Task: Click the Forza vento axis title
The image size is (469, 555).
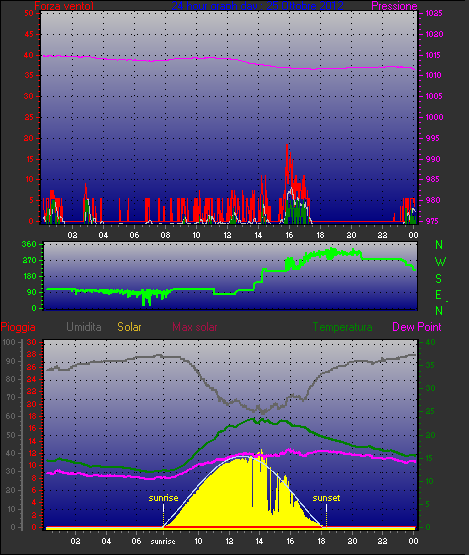Action: (64, 6)
